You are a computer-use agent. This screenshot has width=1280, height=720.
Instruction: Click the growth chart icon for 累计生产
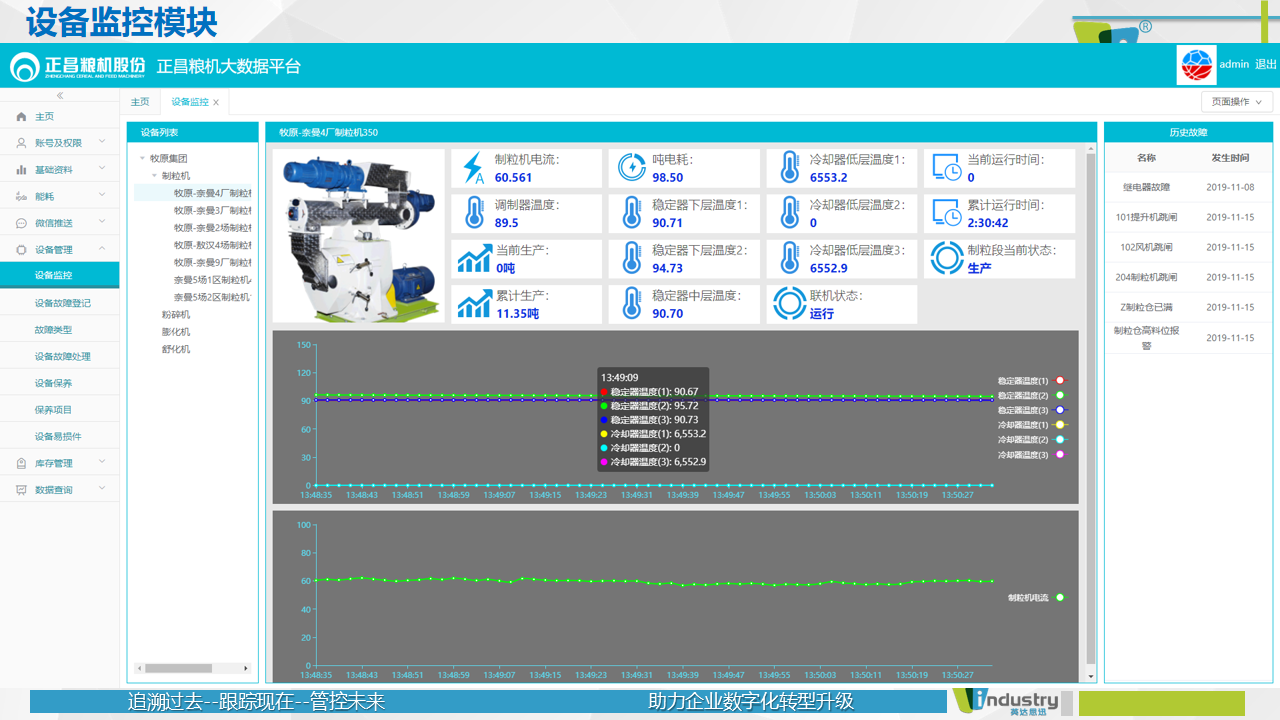tap(473, 304)
